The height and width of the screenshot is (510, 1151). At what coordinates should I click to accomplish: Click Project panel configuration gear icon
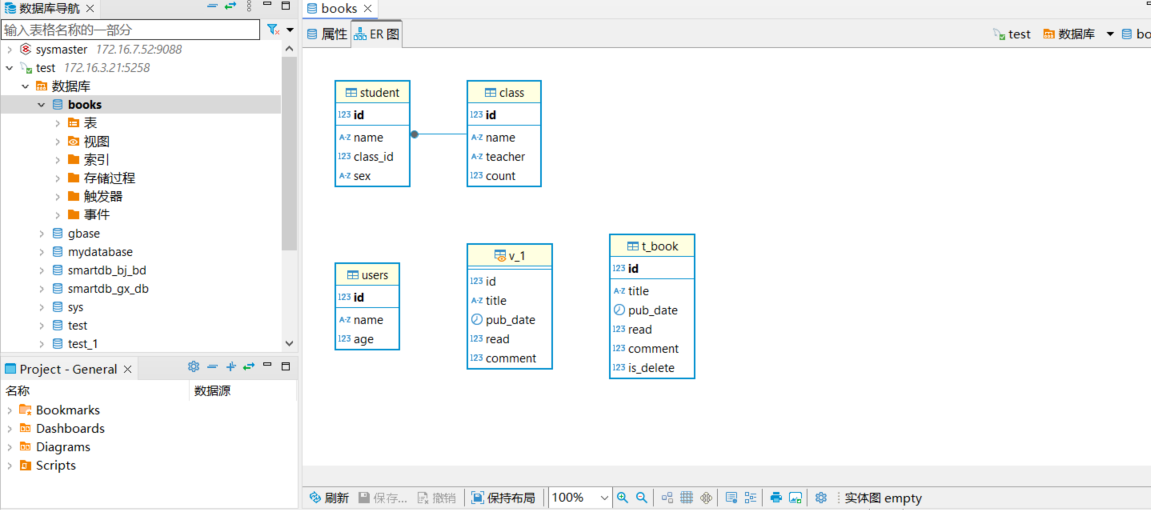(193, 368)
